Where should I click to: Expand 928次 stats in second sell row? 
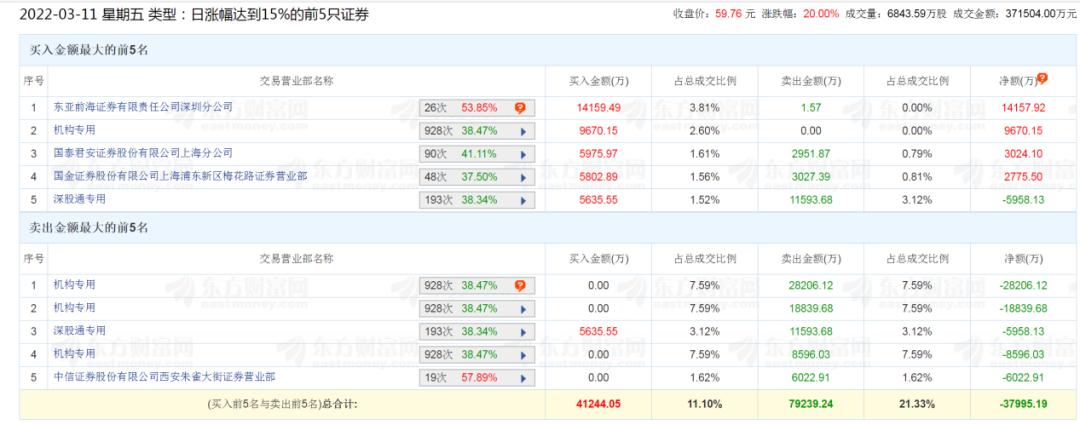[x=520, y=308]
